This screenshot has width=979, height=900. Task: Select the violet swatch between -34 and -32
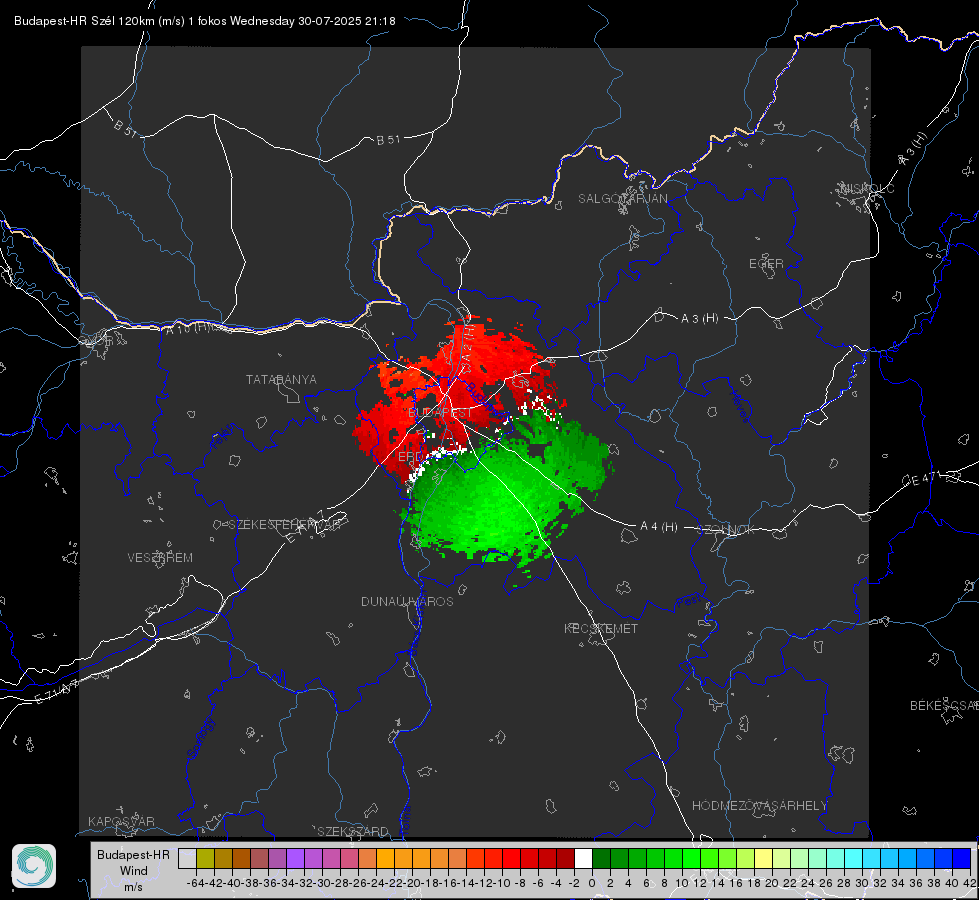click(x=295, y=858)
